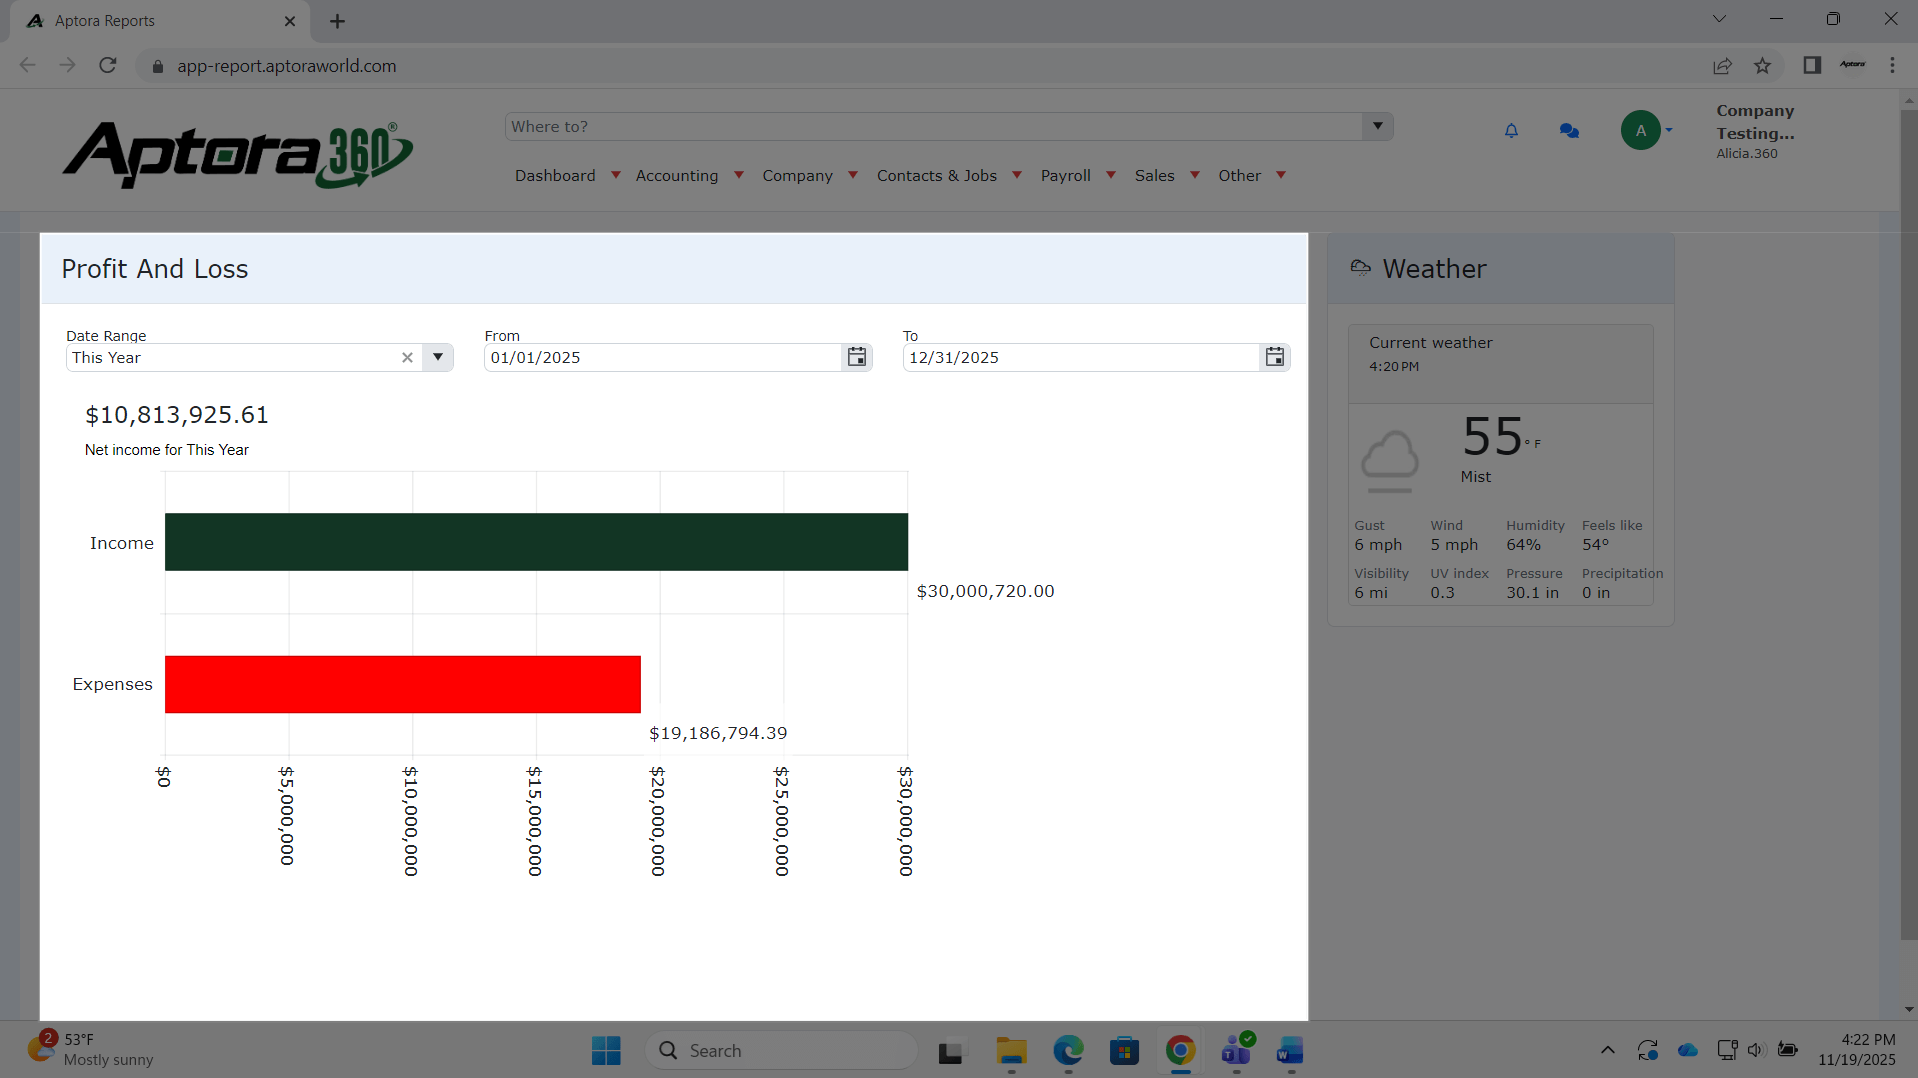Bookmark this page with the star icon

coord(1762,66)
